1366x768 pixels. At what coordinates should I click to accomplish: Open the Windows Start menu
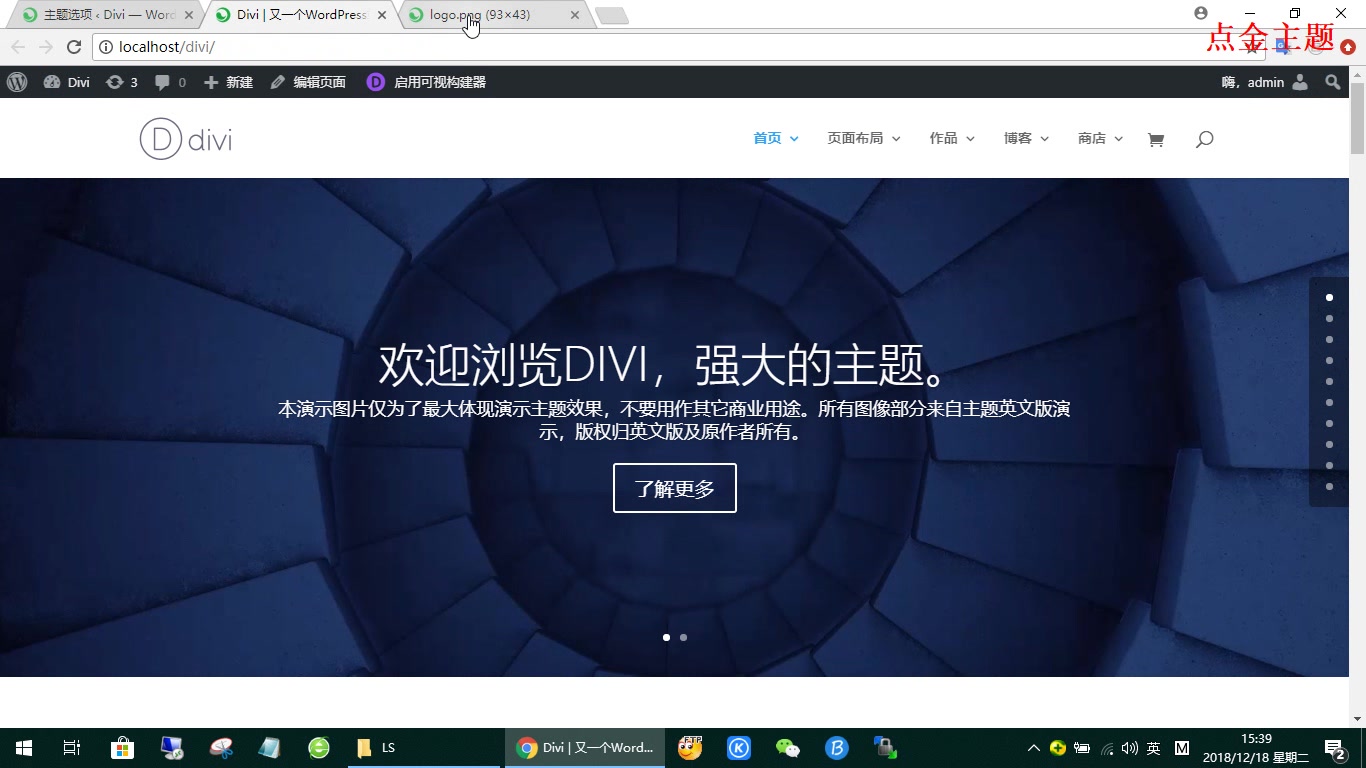(24, 748)
